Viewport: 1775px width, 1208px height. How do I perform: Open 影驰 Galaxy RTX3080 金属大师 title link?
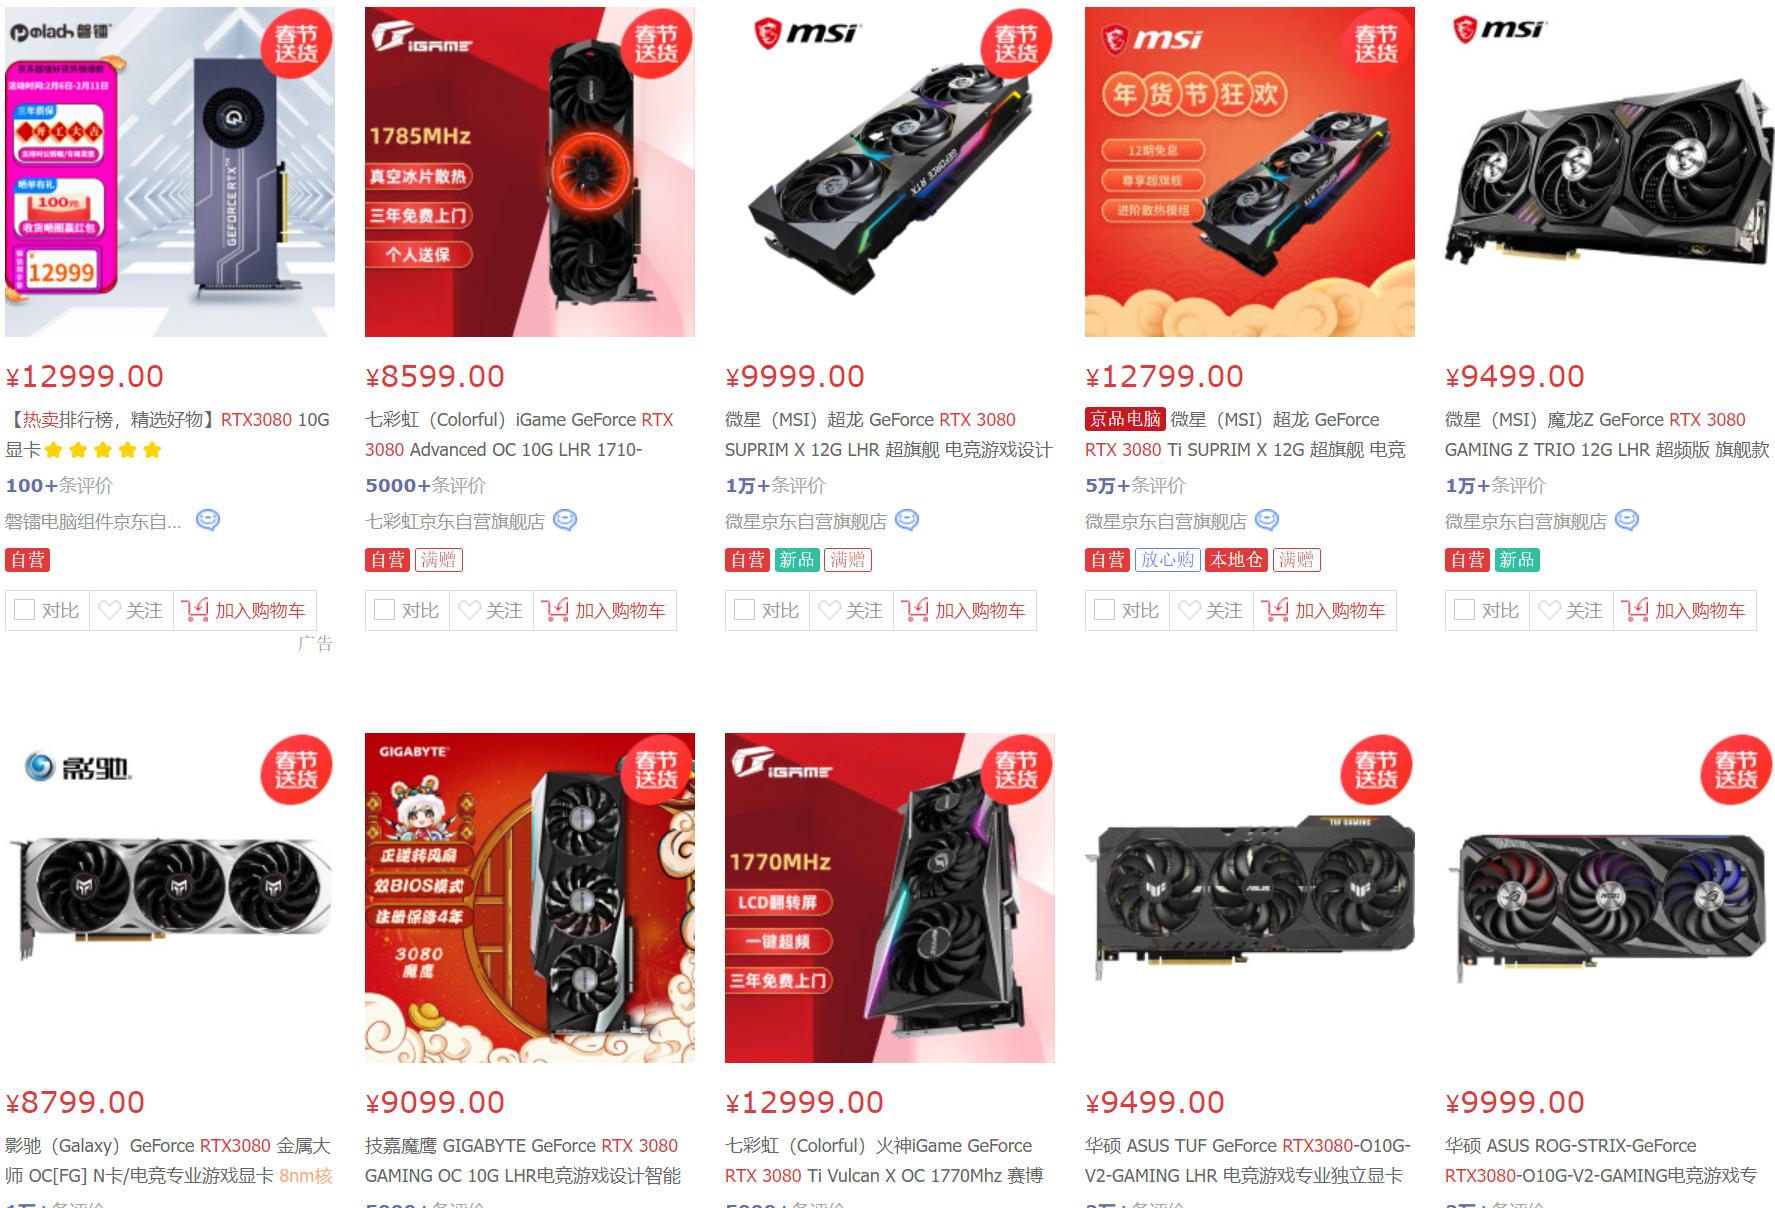[x=168, y=1161]
